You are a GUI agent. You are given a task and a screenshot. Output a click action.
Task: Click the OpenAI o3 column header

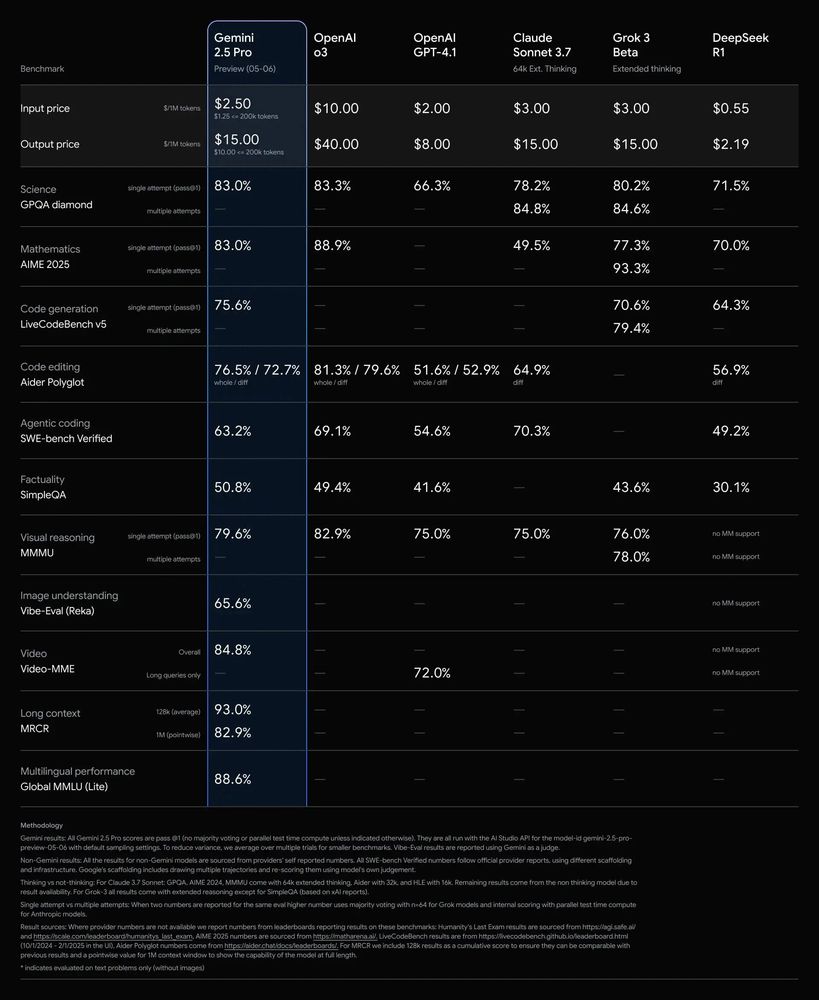[335, 45]
